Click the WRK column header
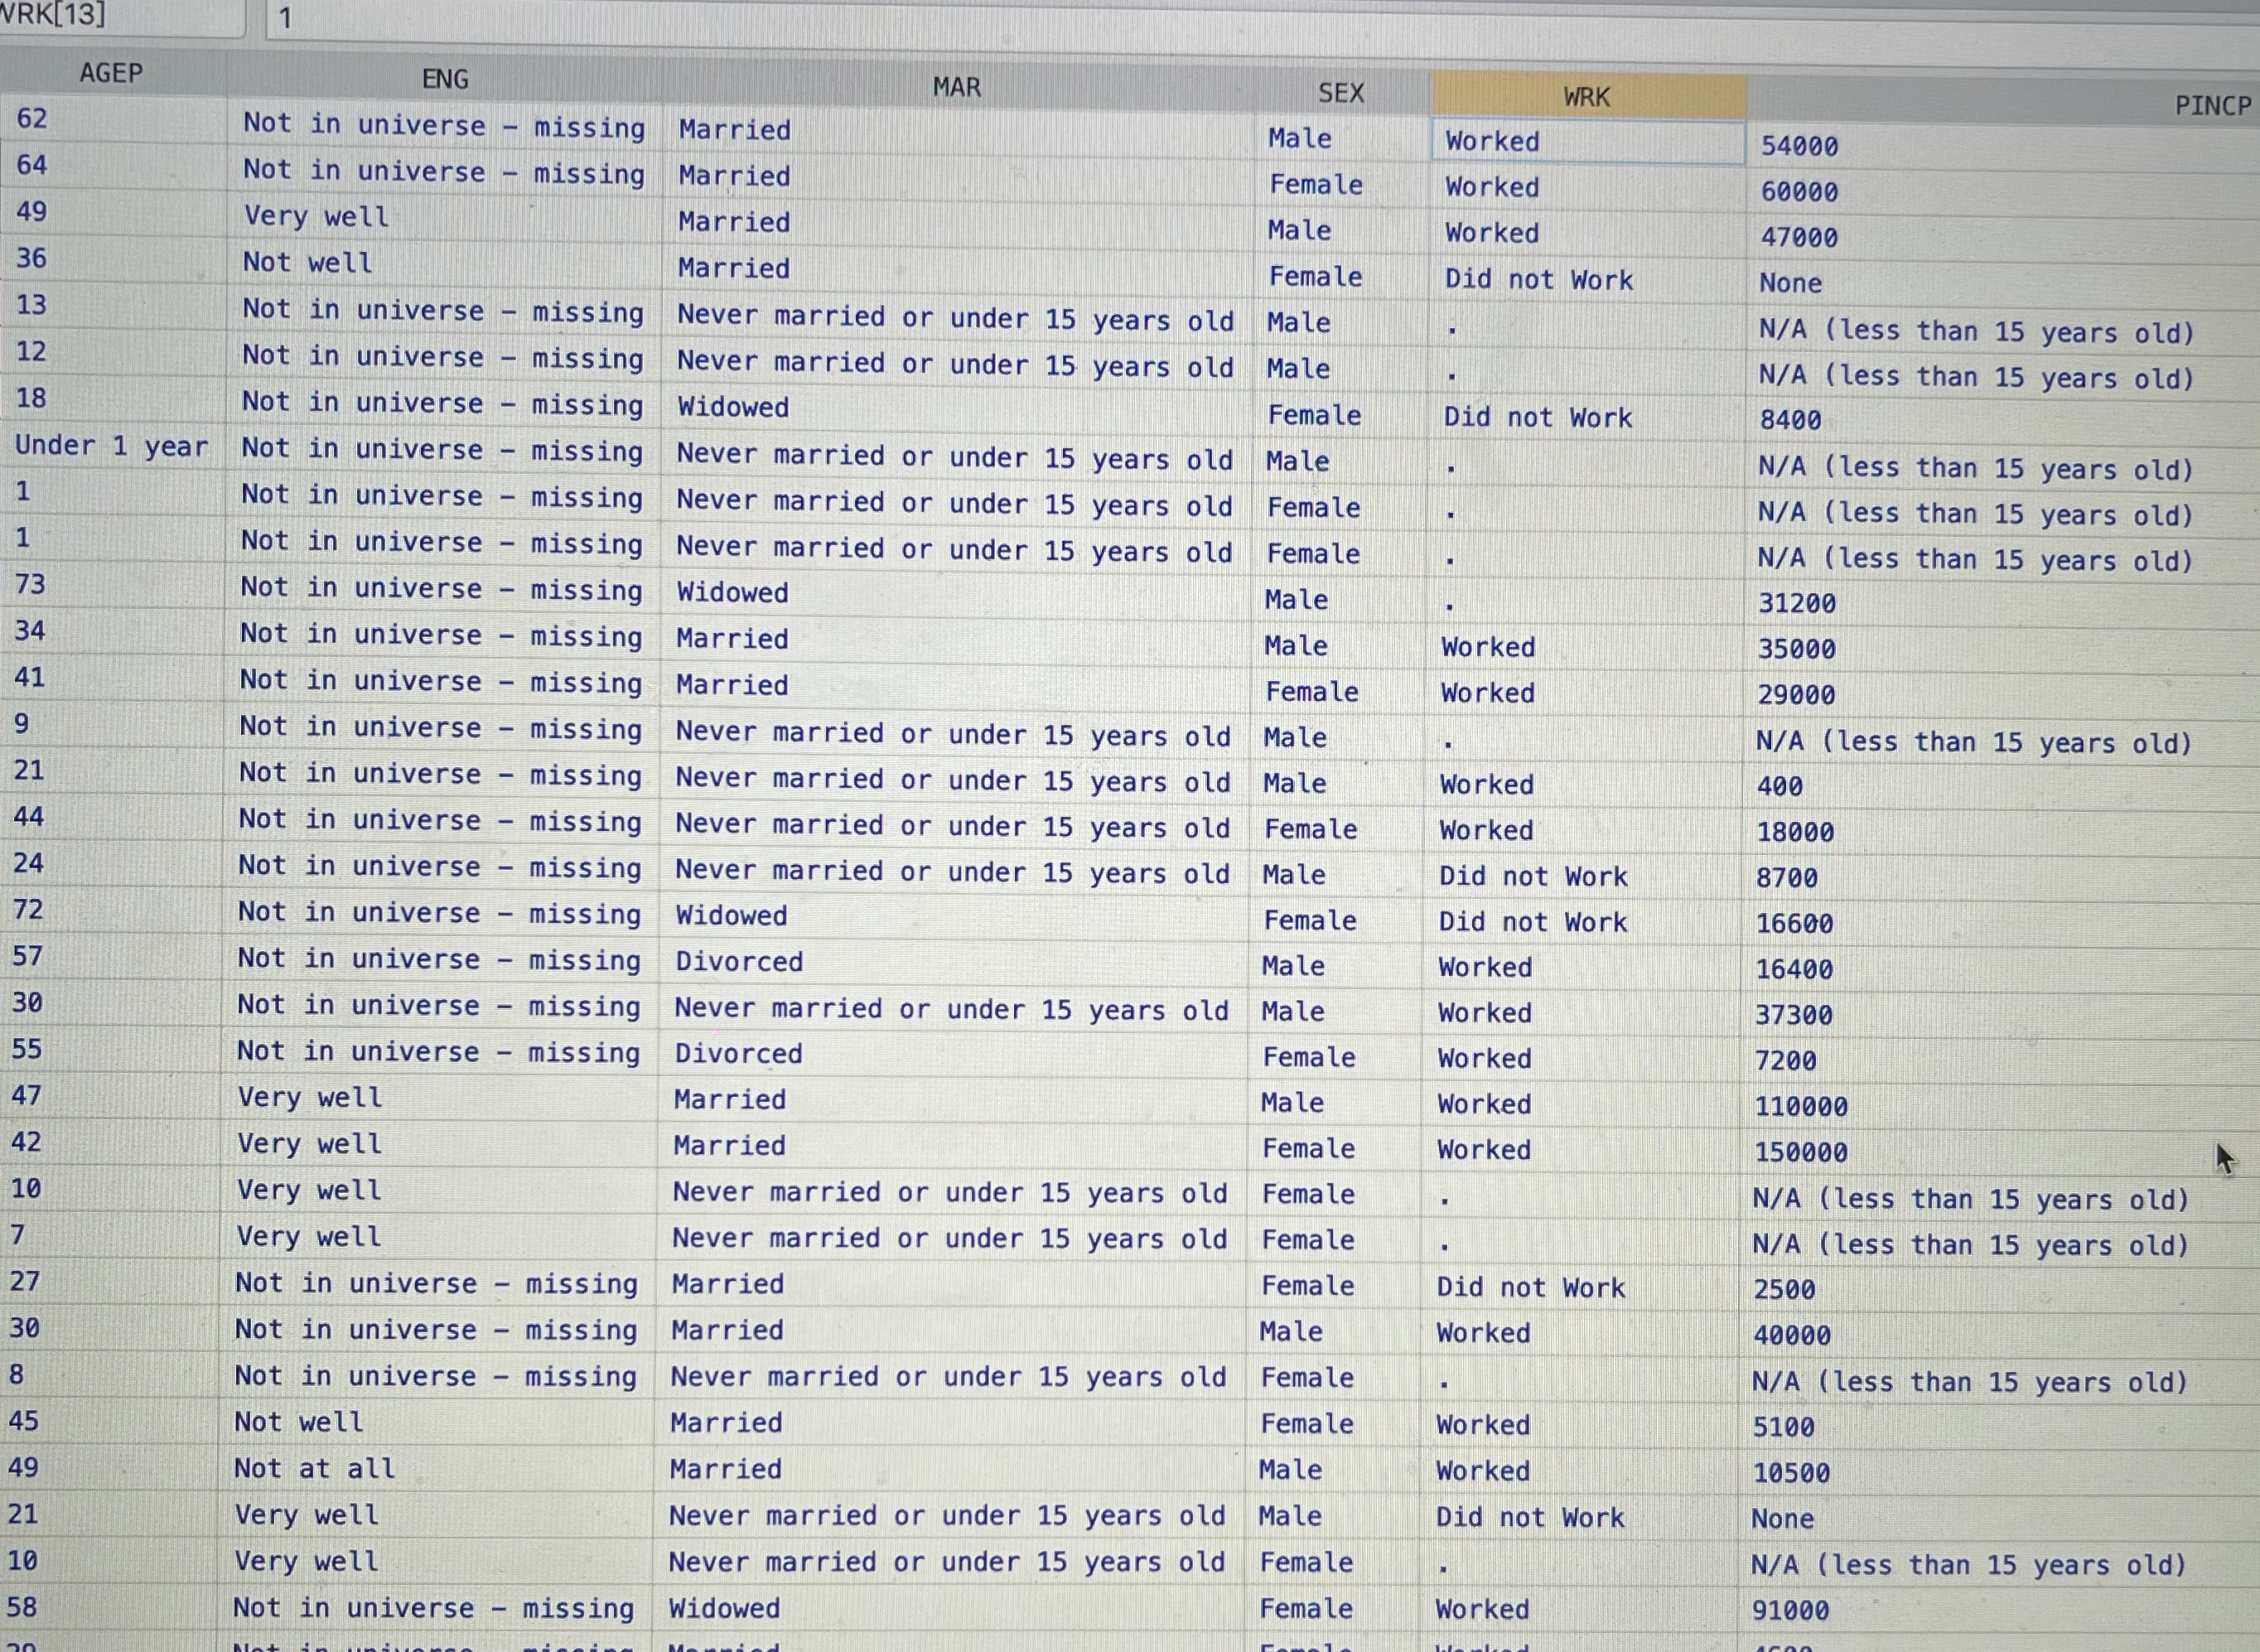This screenshot has width=2260, height=1652. [x=1587, y=97]
